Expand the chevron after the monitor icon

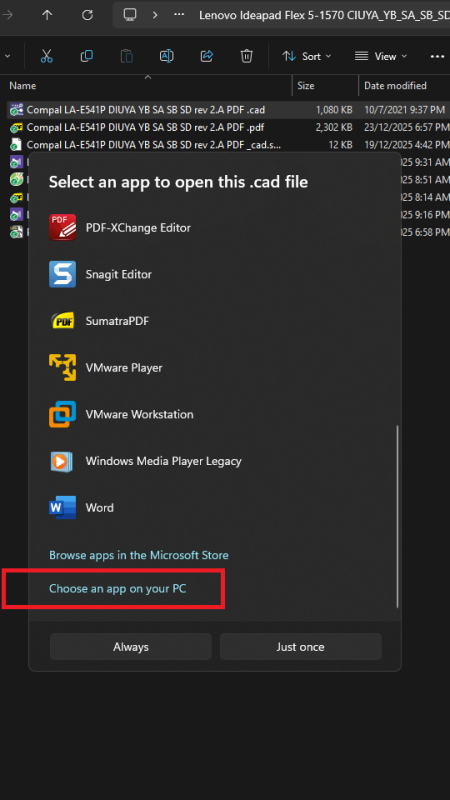(155, 15)
